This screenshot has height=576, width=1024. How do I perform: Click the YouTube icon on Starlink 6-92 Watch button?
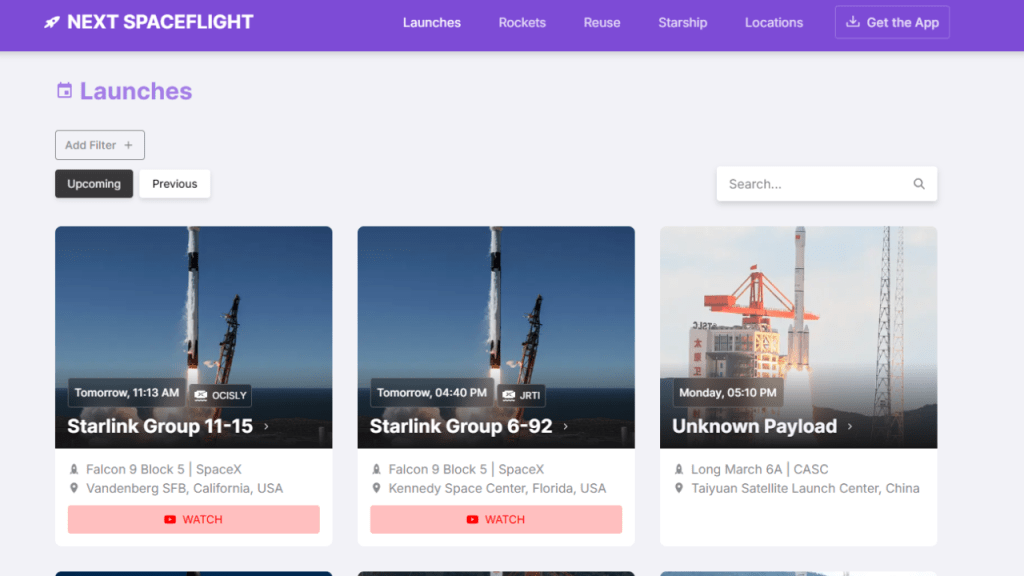[472, 520]
